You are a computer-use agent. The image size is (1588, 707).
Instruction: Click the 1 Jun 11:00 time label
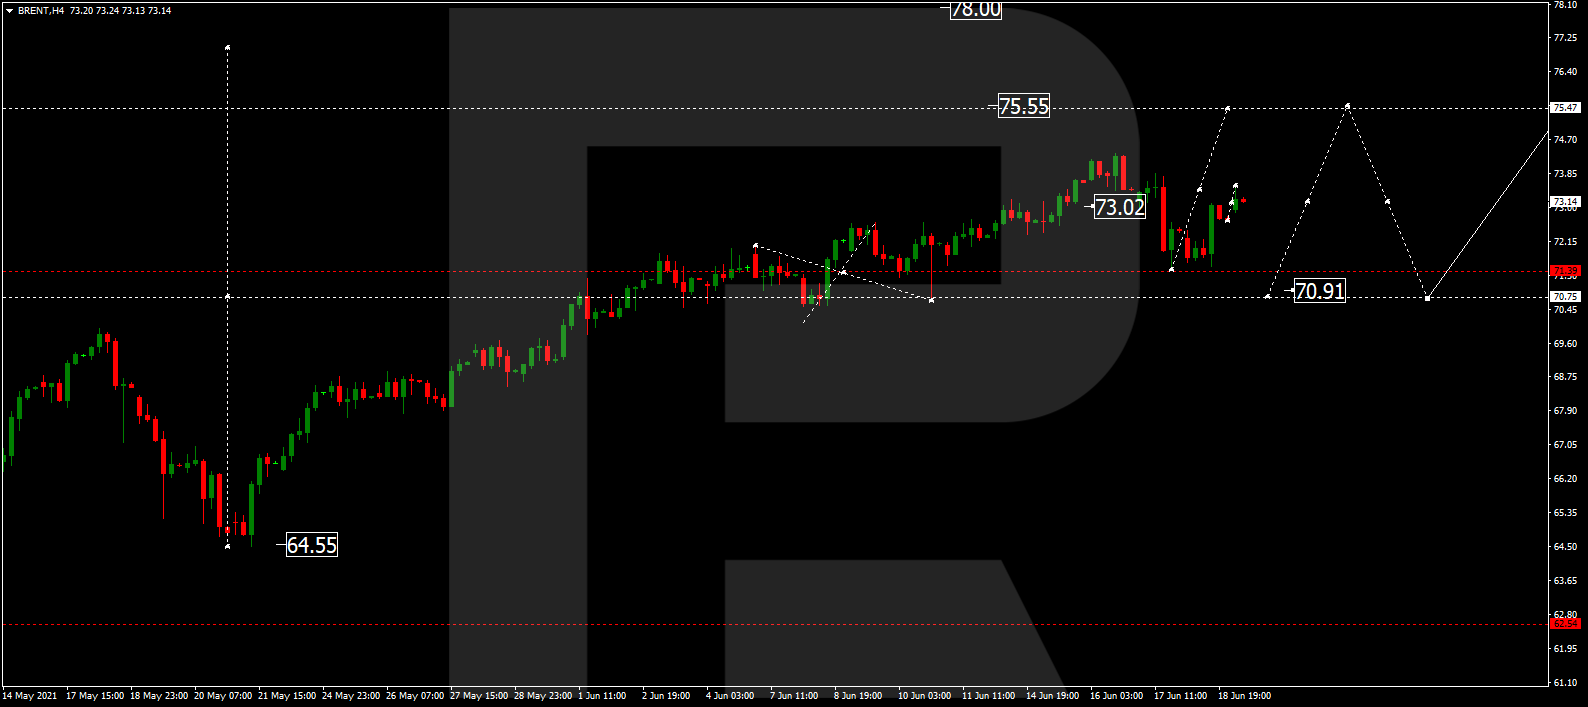(x=602, y=696)
